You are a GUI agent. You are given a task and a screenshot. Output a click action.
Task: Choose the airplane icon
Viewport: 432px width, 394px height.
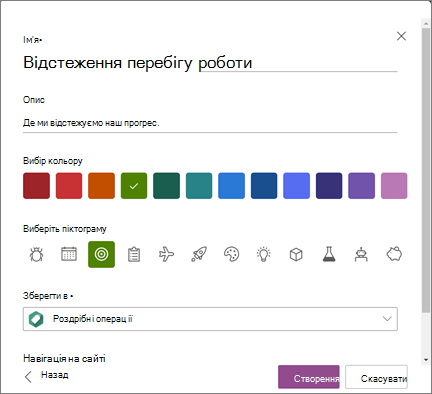[x=166, y=254]
